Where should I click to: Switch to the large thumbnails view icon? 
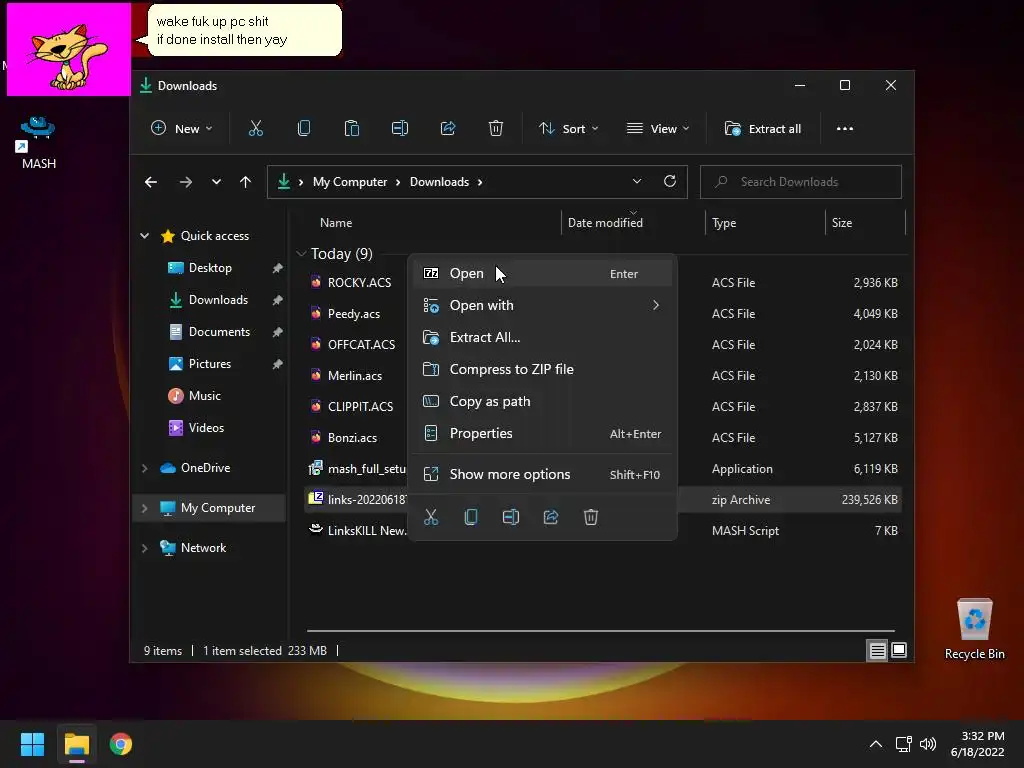[x=899, y=650]
